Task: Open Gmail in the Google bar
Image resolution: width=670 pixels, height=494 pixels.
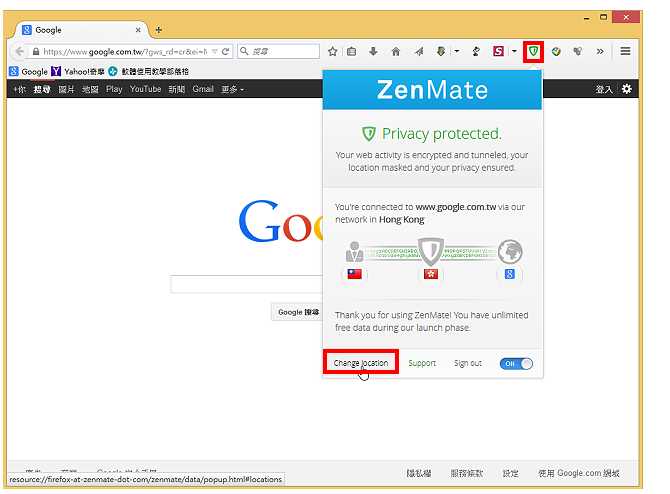Action: (203, 89)
